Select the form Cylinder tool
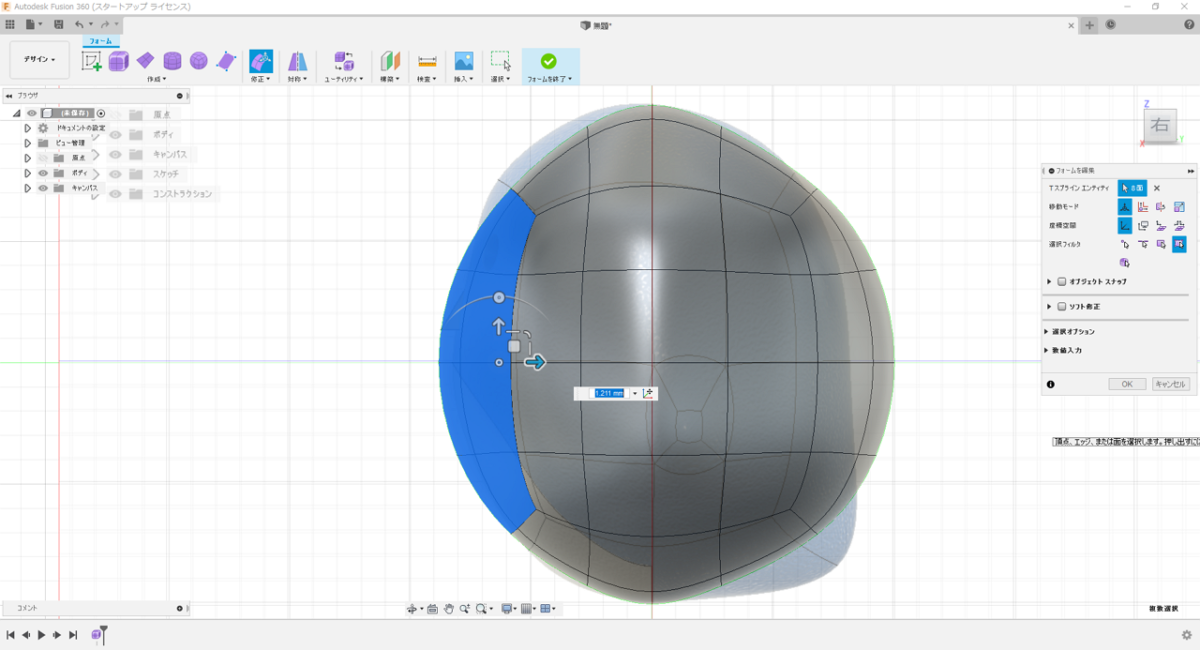1200x650 pixels. coord(172,61)
